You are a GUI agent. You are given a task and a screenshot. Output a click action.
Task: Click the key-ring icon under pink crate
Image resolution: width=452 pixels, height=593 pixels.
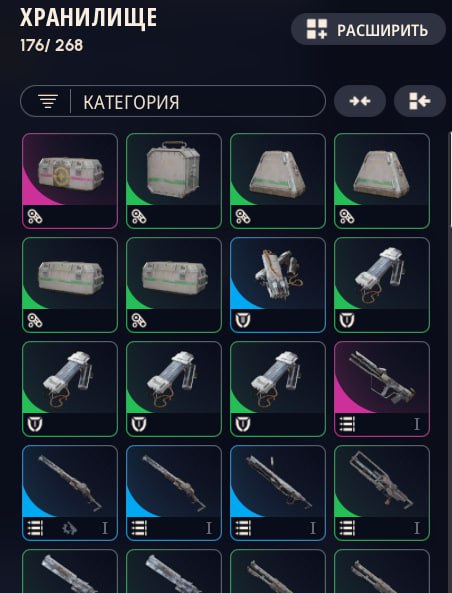pos(35,217)
